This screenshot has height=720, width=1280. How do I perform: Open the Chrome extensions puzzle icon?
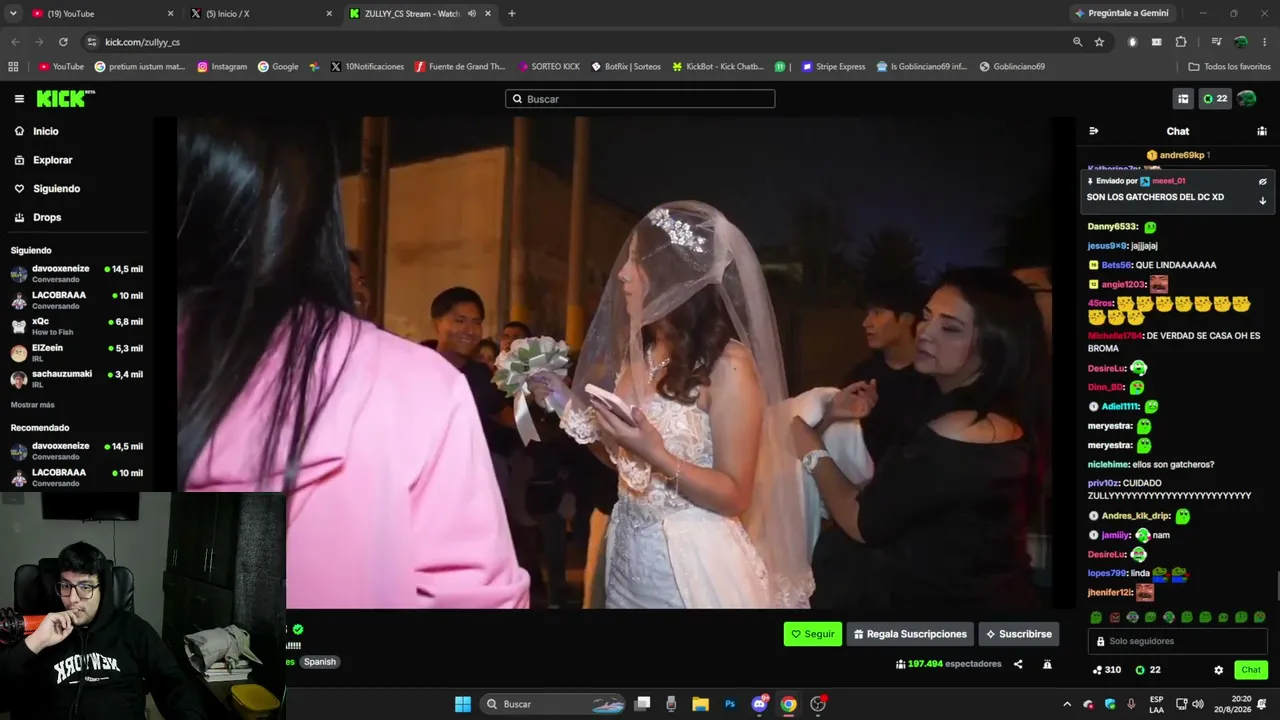[x=1181, y=42]
